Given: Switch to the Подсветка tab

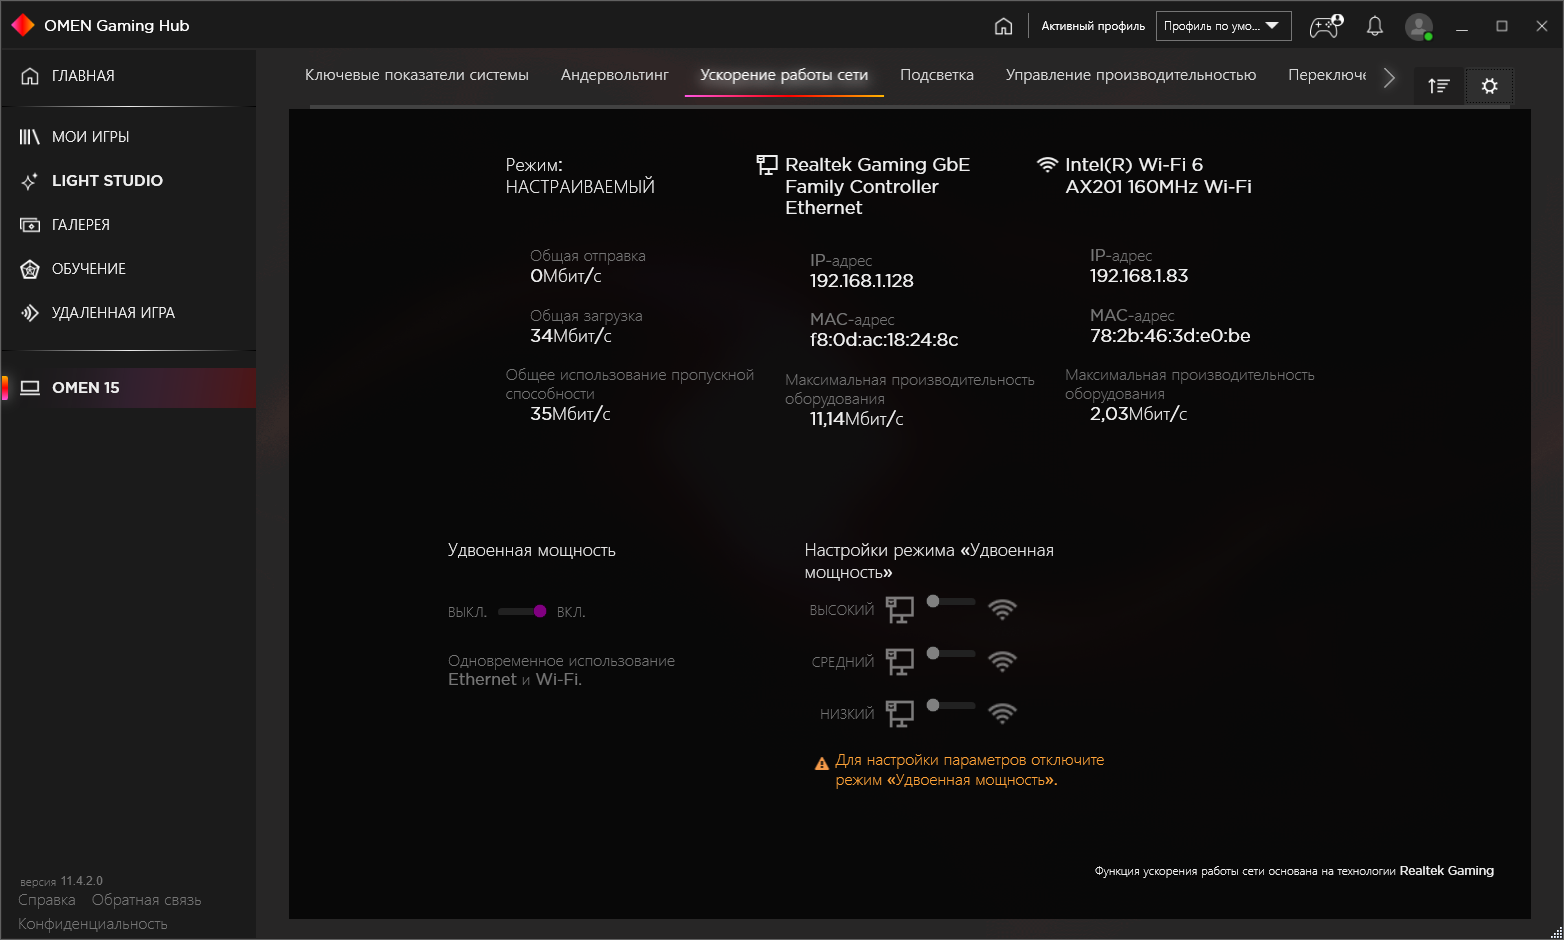Looking at the screenshot, I should pyautogui.click(x=936, y=75).
